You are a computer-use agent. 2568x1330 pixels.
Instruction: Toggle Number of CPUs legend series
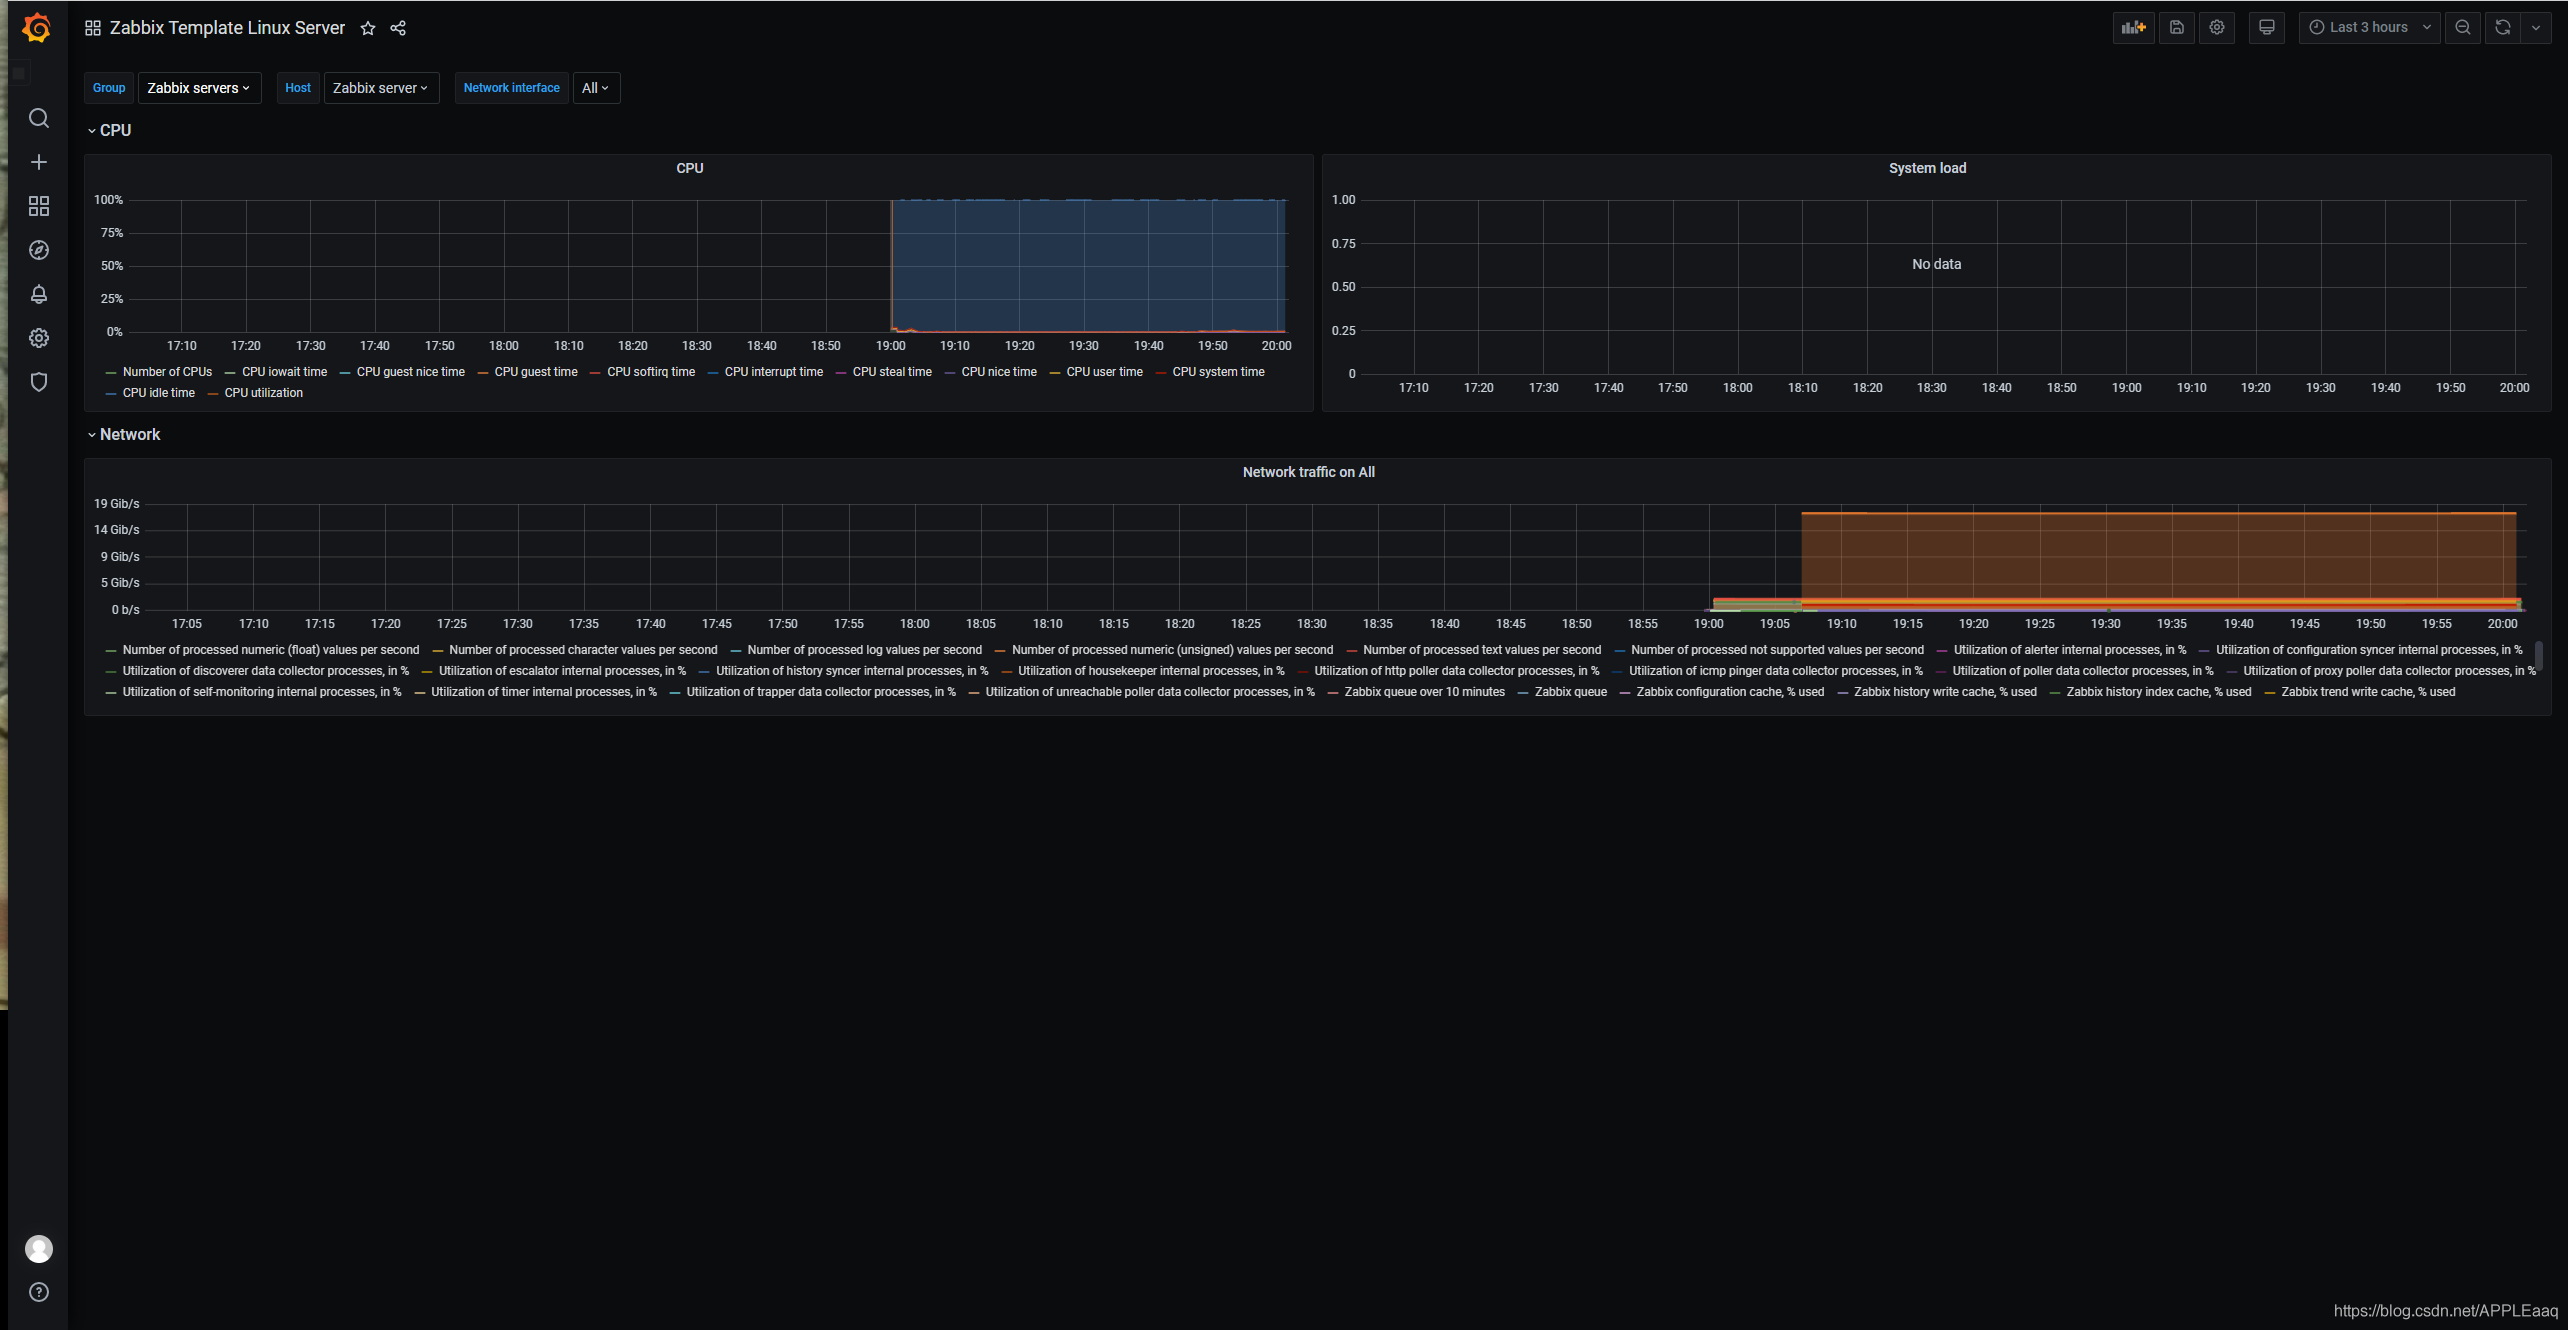coord(167,372)
